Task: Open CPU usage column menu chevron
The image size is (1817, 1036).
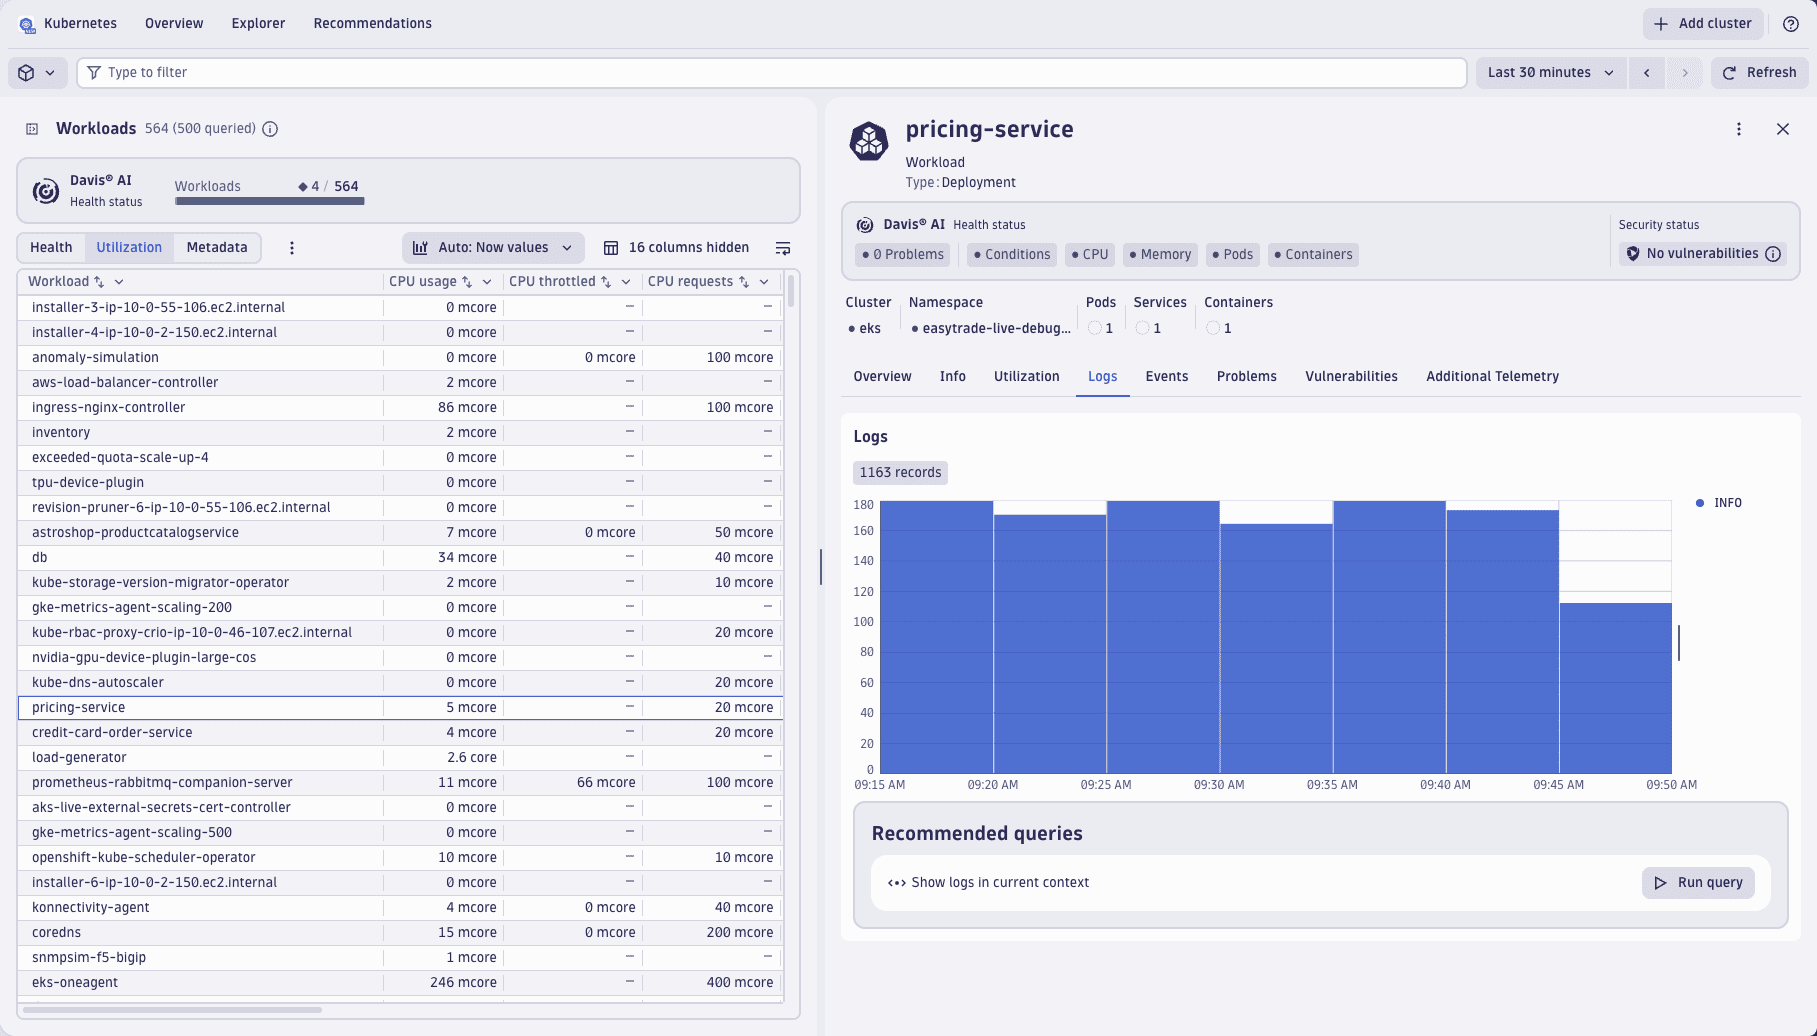Action: pos(487,282)
